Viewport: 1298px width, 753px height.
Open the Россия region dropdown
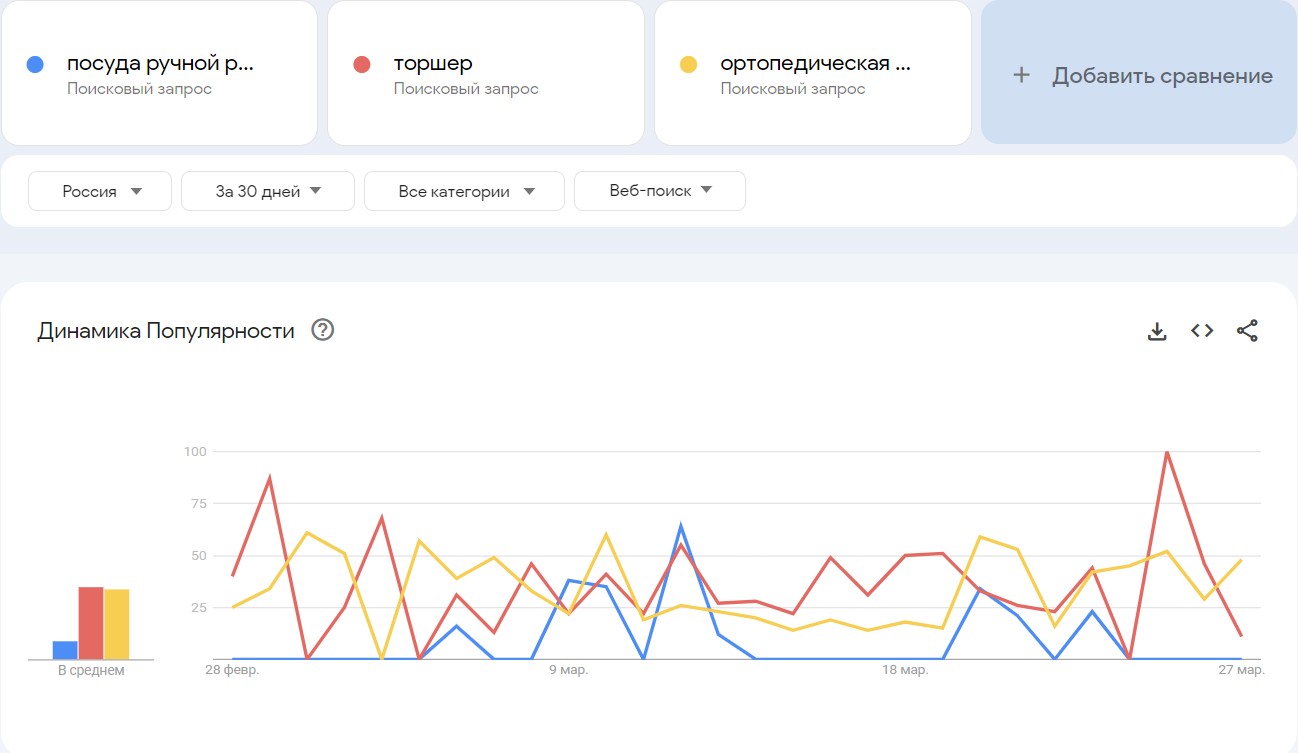[100, 191]
